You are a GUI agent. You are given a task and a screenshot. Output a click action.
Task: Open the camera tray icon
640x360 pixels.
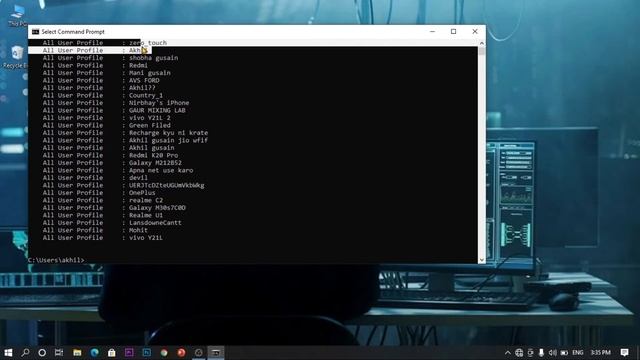(x=530, y=353)
